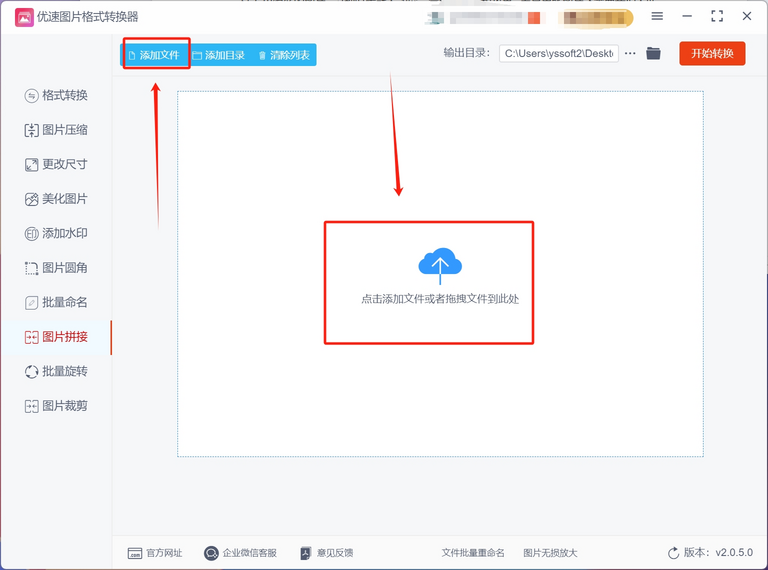Click the 清除列表 button
The height and width of the screenshot is (570, 768).
[284, 55]
